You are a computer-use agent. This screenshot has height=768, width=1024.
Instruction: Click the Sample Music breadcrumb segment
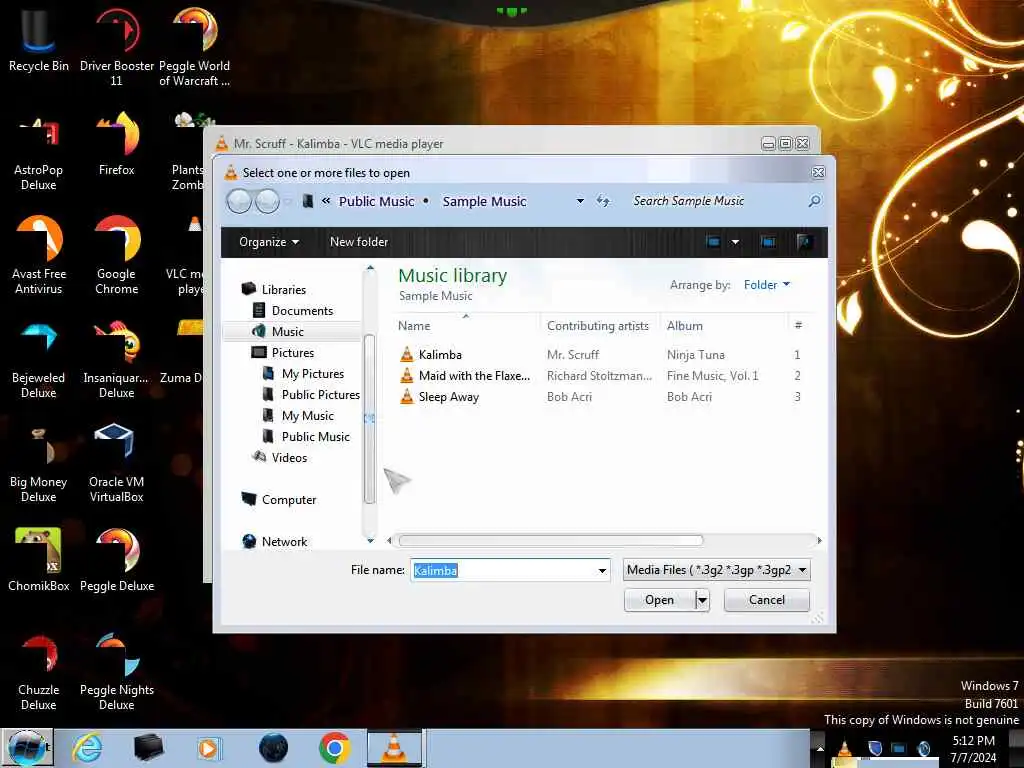point(484,202)
